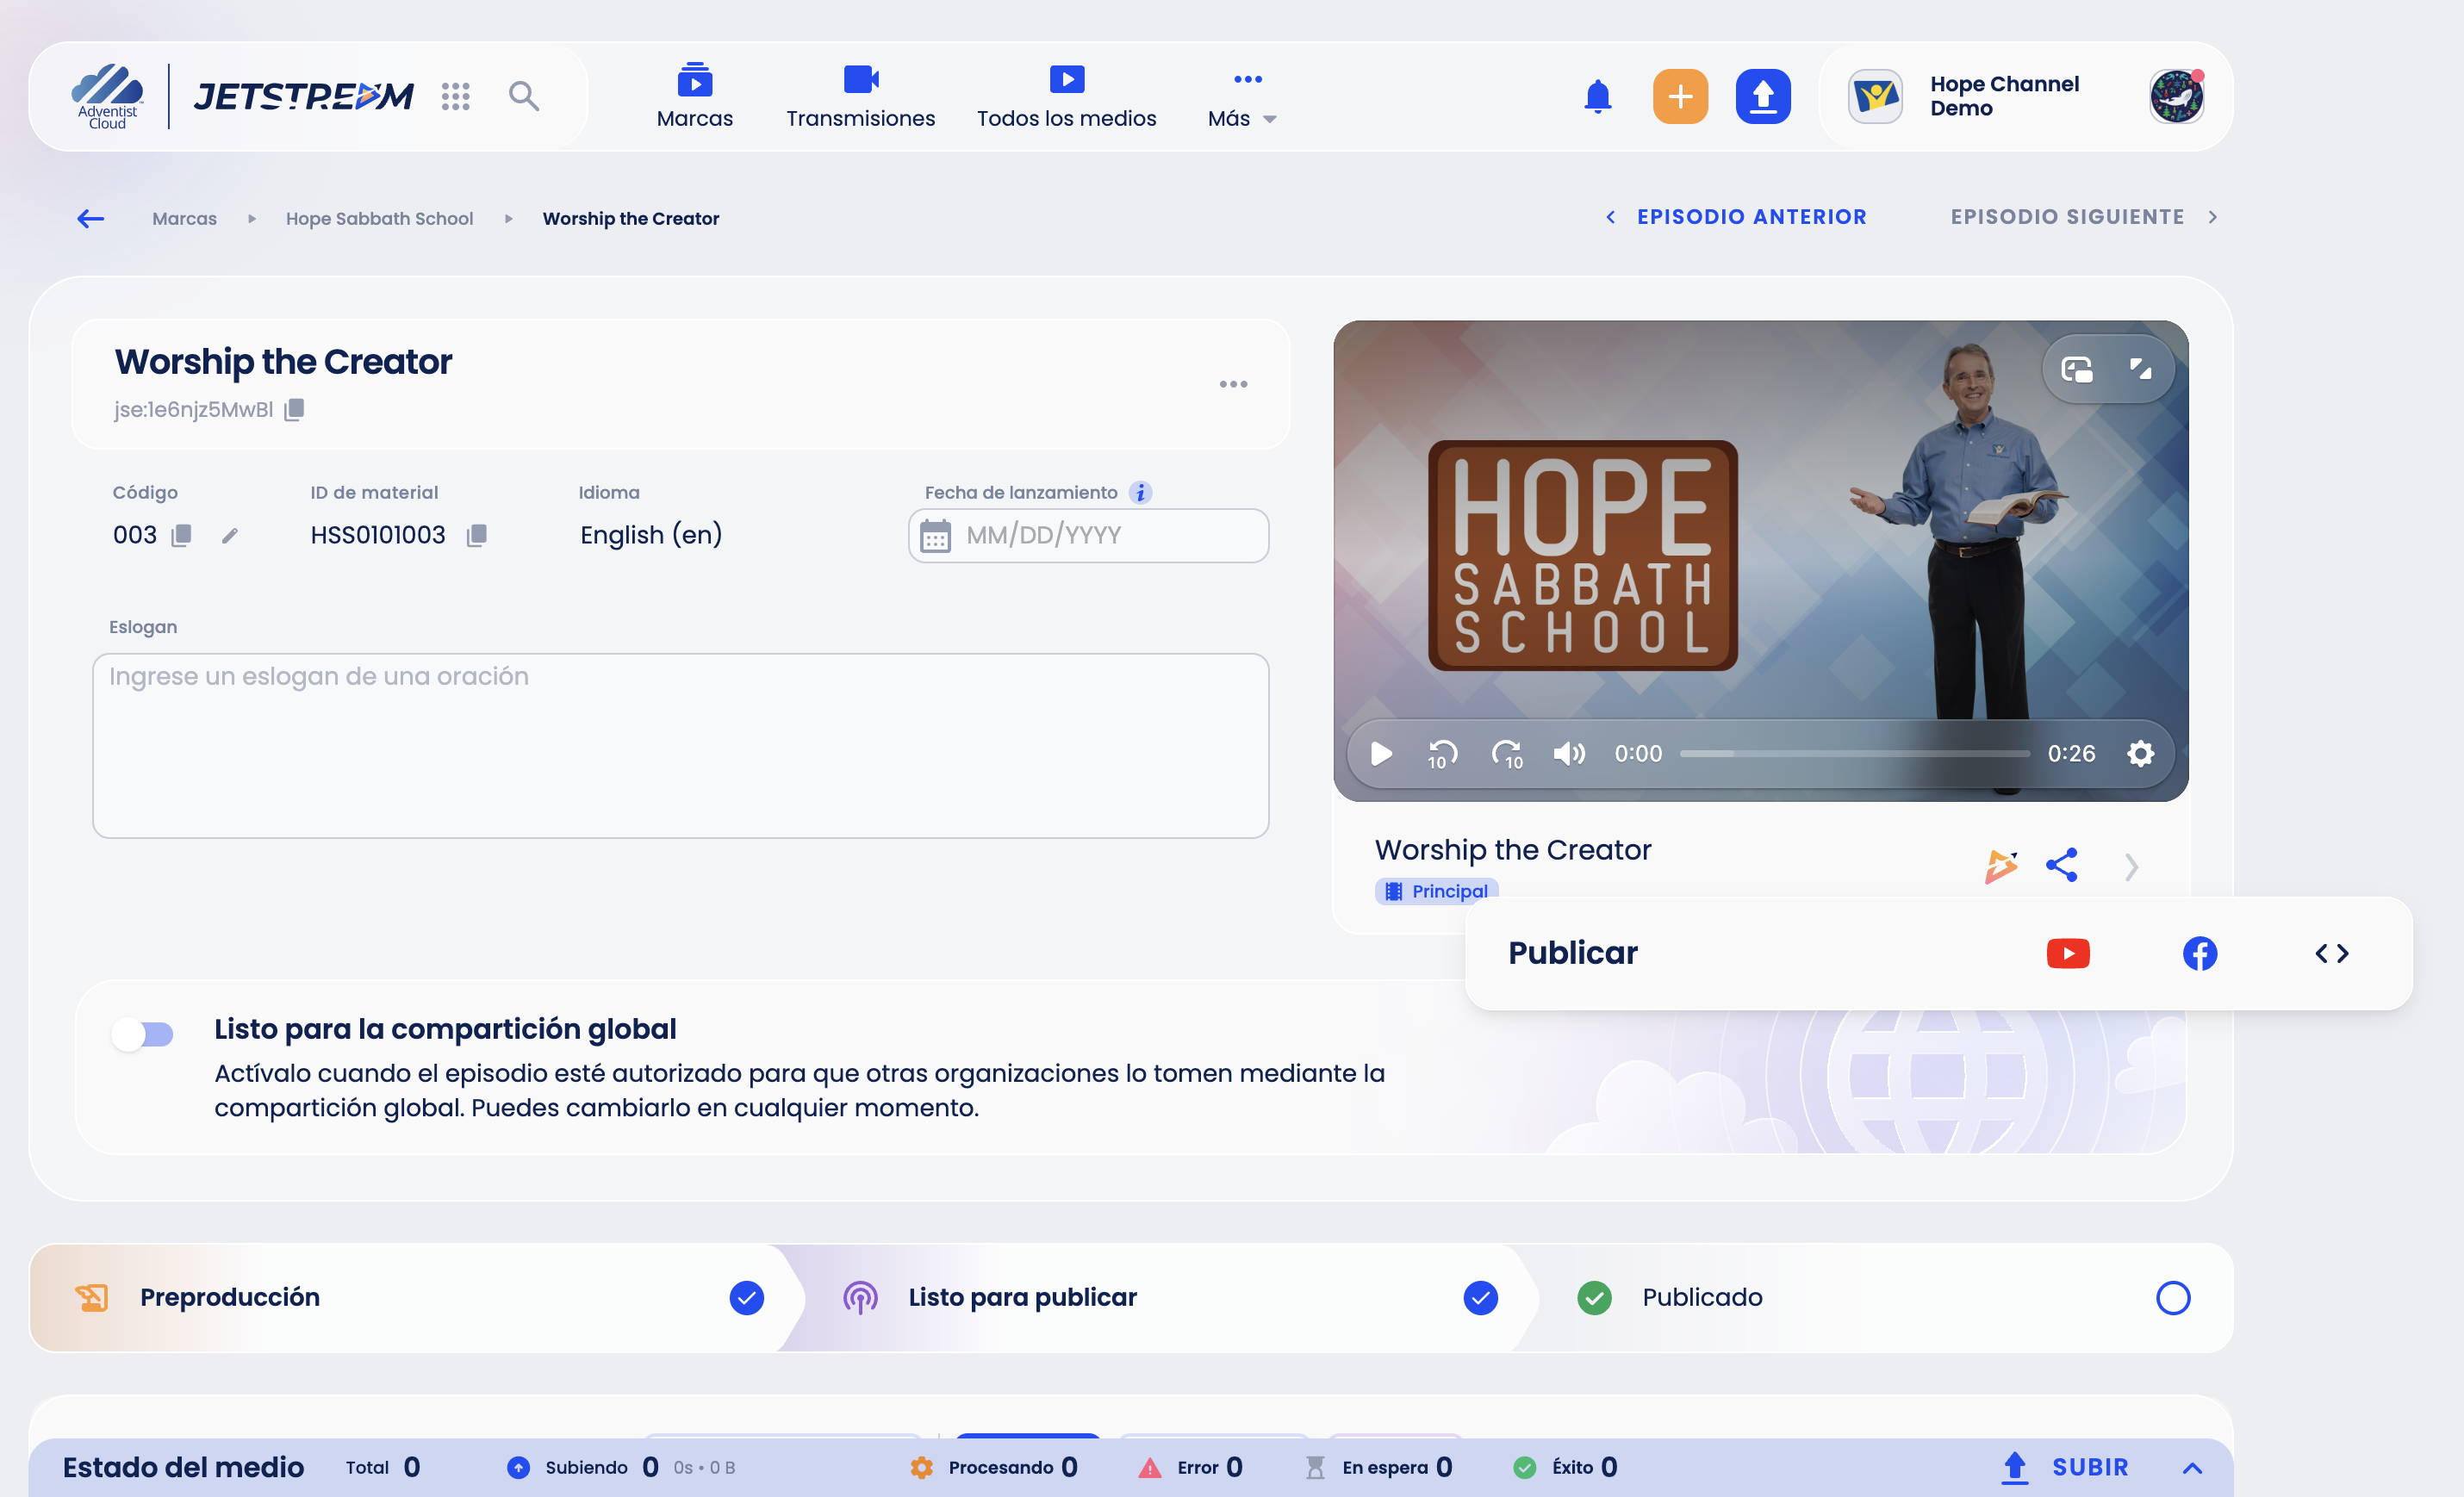Screen dimensions: 2464x1497
Task: Toggle the Listo para publicar checkmark
Action: (x=1480, y=1297)
